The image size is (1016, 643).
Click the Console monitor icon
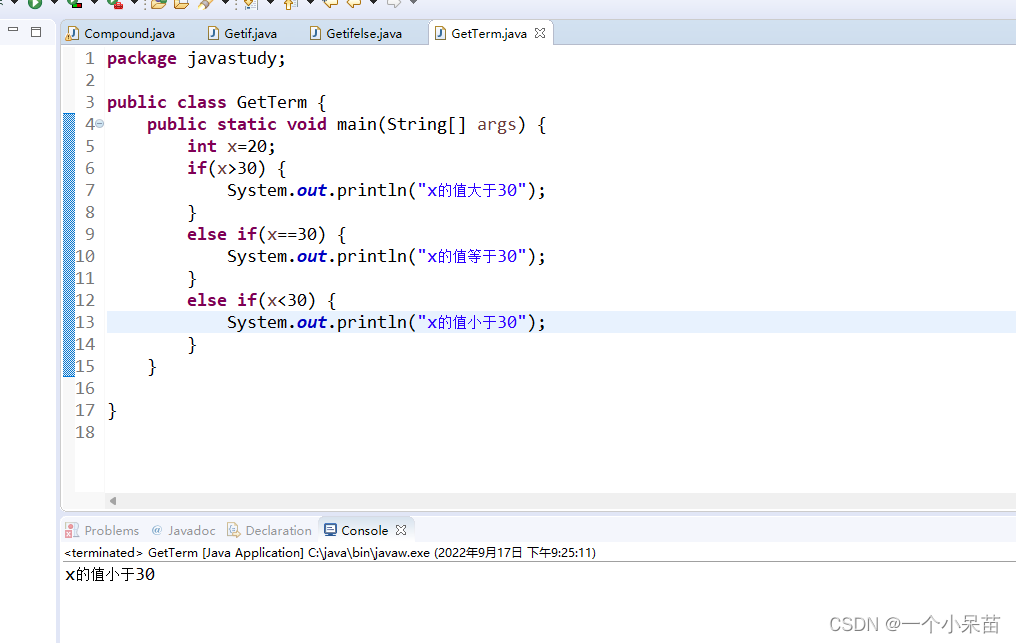(330, 530)
